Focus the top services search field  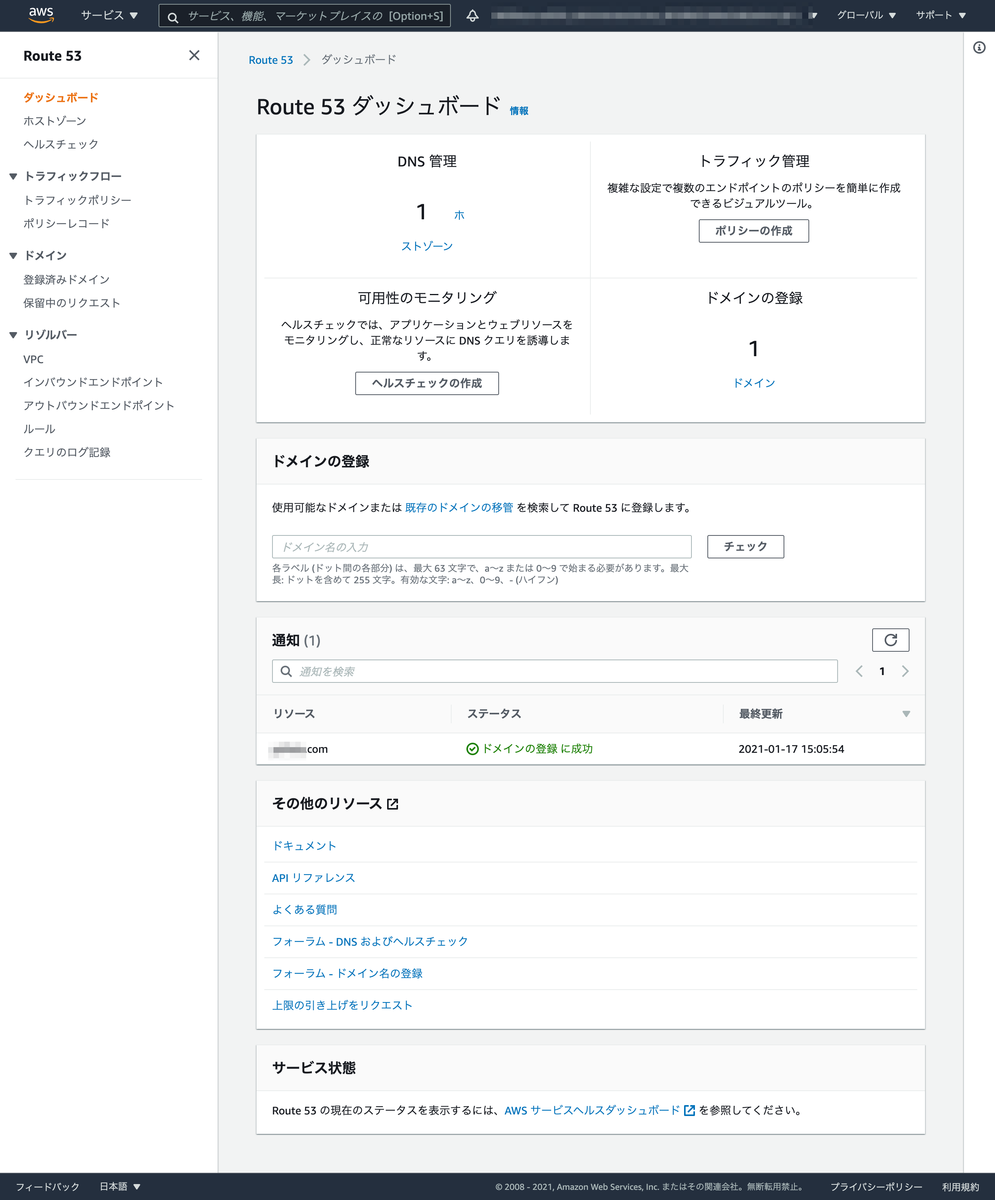point(305,16)
